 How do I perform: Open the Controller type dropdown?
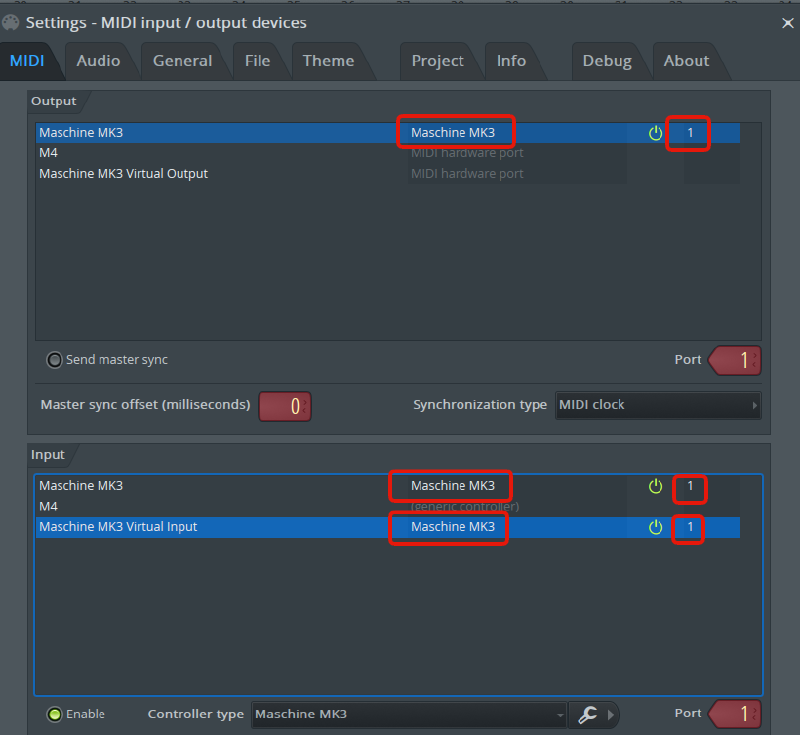pyautogui.click(x=409, y=715)
